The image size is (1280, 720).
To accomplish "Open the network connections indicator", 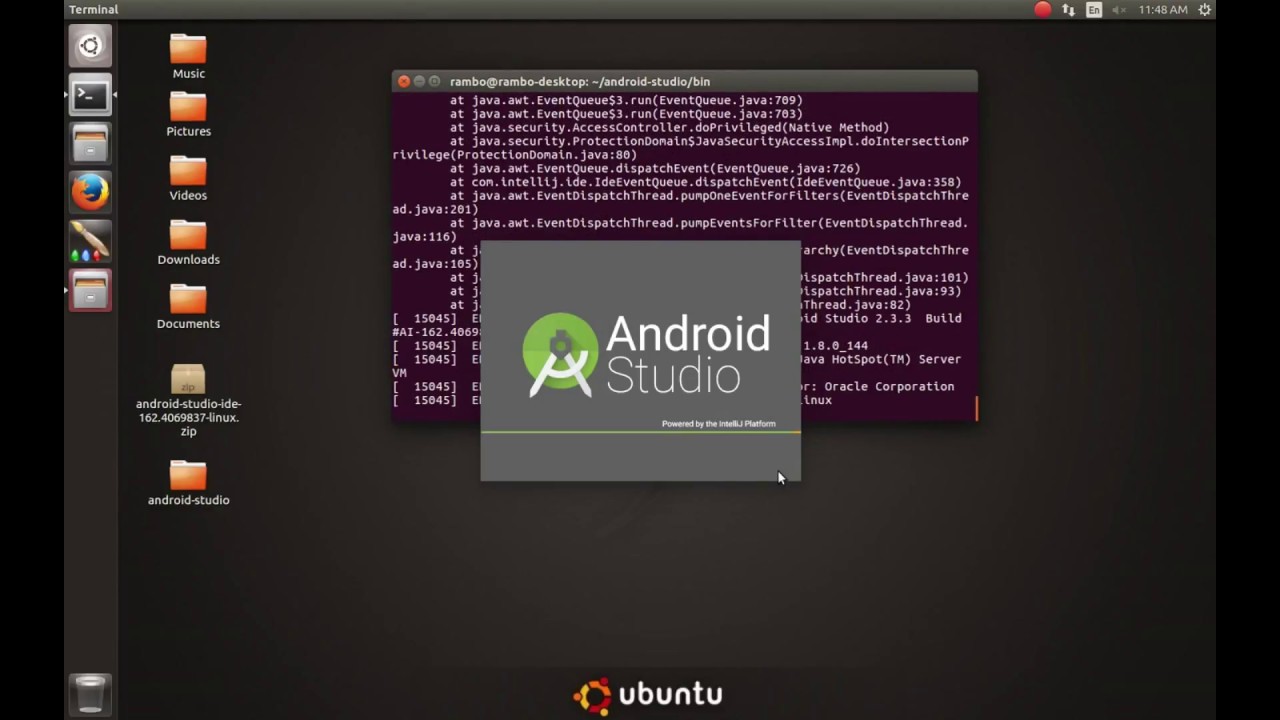I will coord(1069,9).
